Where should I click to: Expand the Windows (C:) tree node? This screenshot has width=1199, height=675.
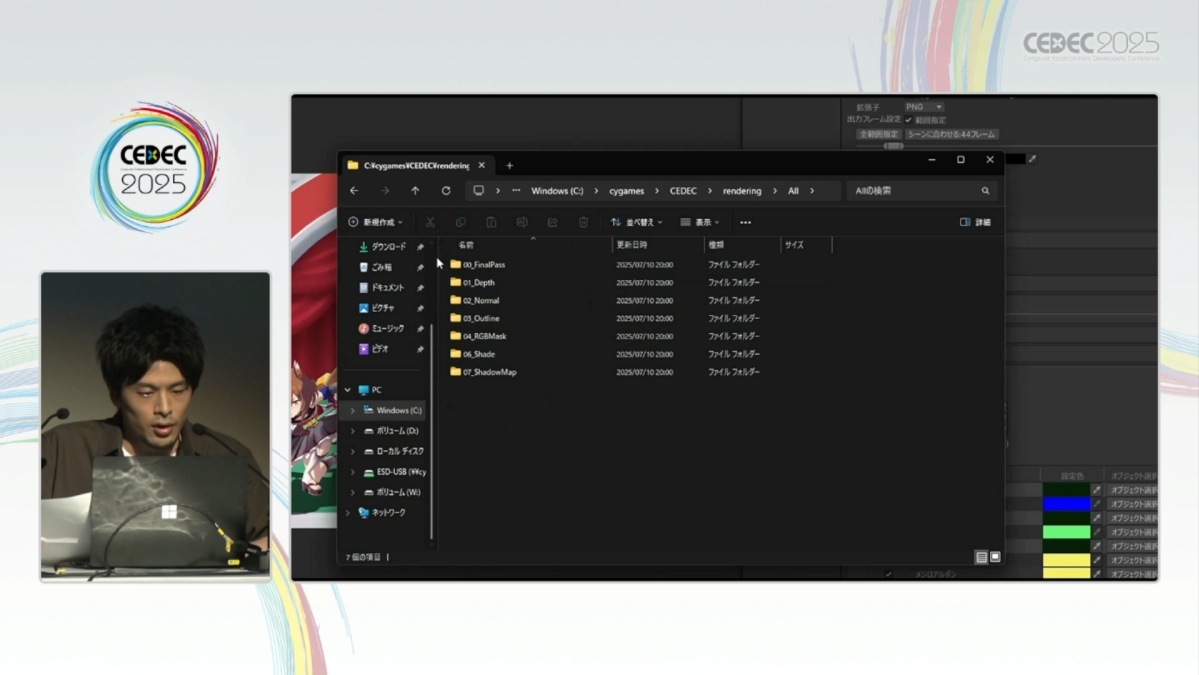pyautogui.click(x=353, y=411)
